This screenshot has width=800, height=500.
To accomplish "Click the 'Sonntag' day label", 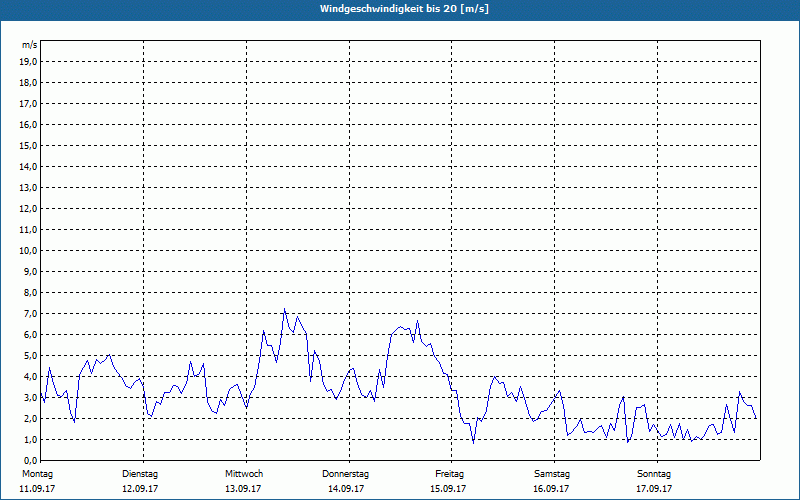I will [654, 474].
